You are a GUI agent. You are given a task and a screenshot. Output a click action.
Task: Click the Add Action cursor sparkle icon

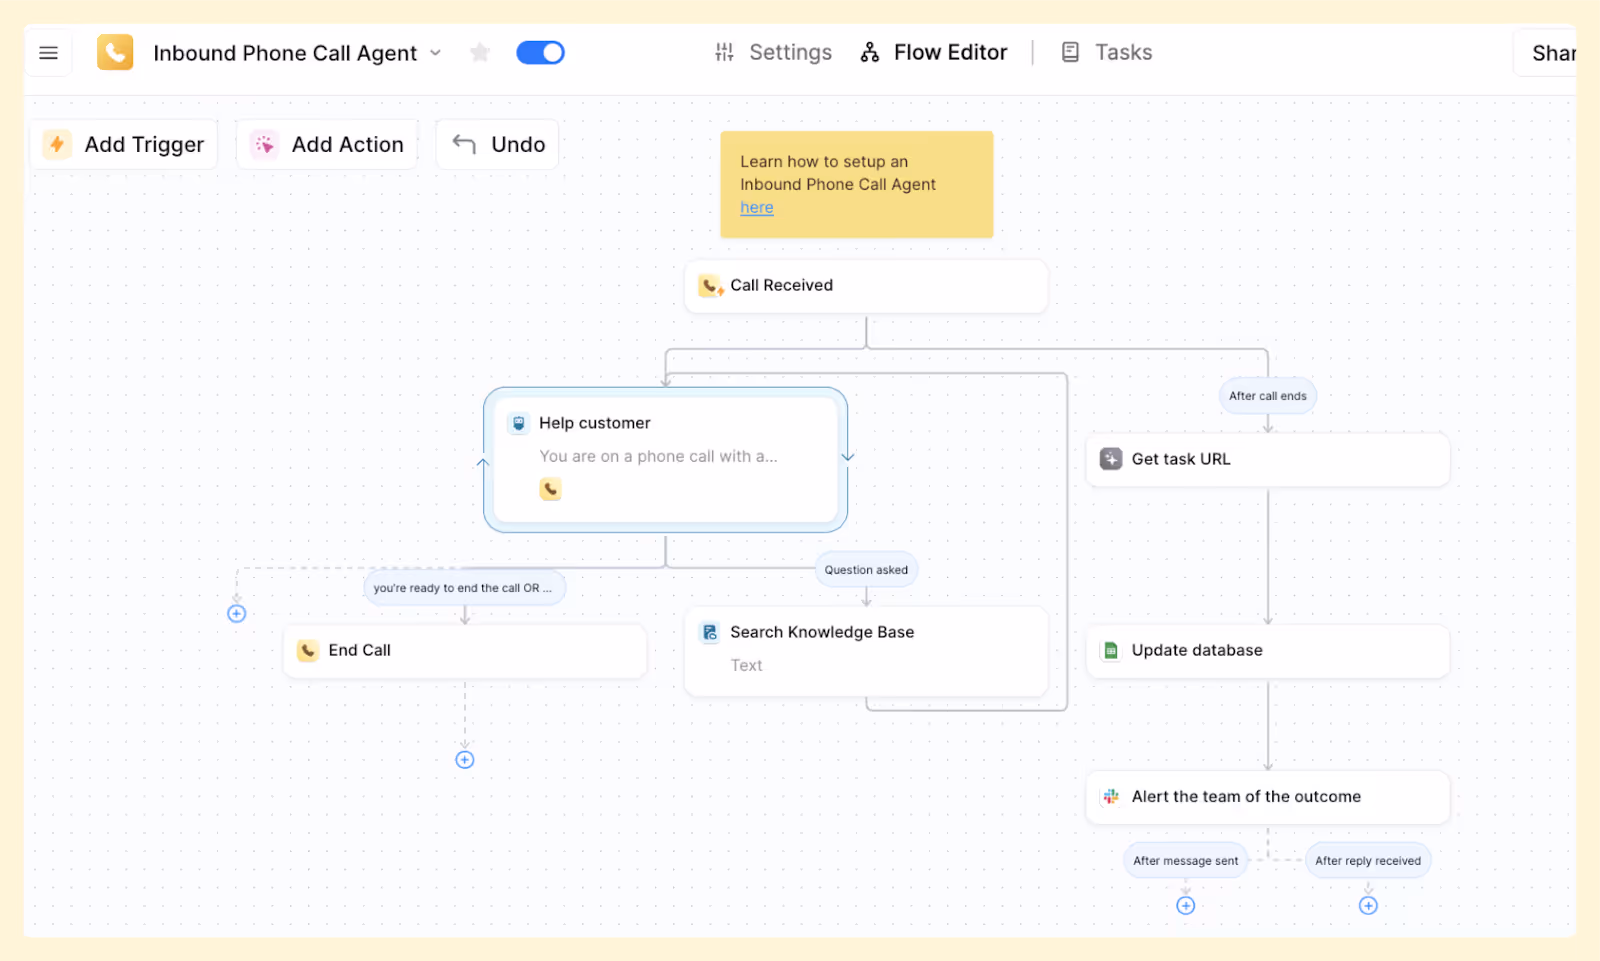point(264,145)
